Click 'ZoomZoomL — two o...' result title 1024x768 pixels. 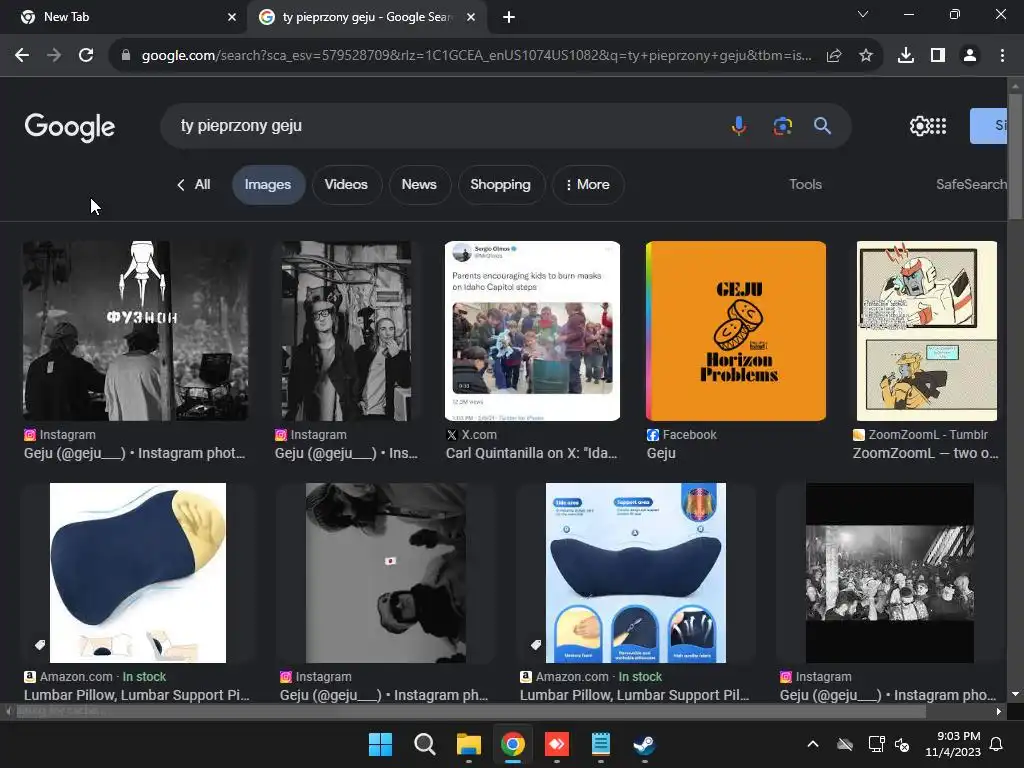[925, 453]
